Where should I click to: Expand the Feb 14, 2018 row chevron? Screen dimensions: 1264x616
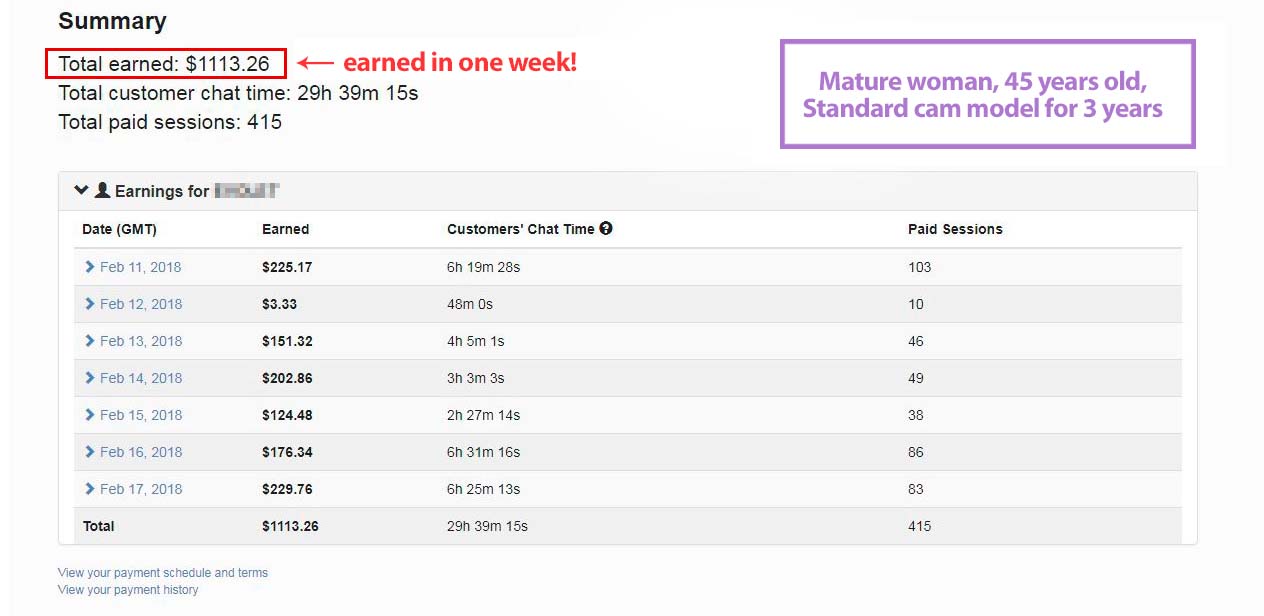[x=90, y=378]
